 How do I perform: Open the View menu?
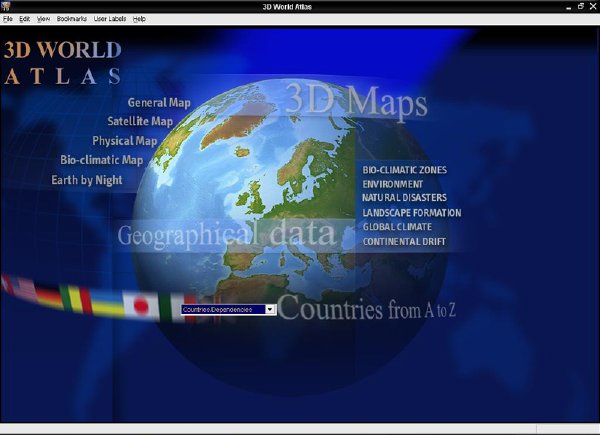[43, 19]
